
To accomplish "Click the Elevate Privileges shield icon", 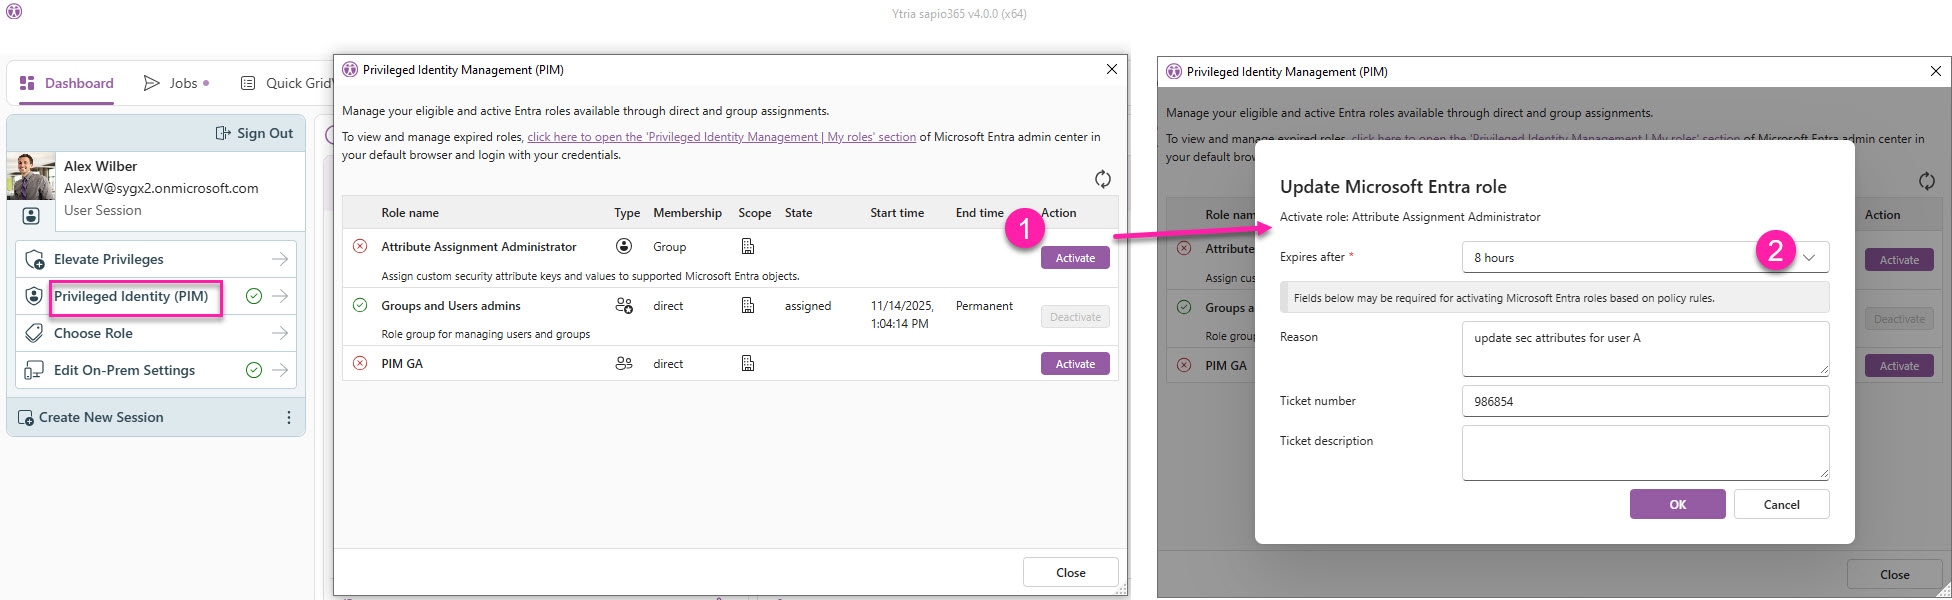I will point(34,260).
